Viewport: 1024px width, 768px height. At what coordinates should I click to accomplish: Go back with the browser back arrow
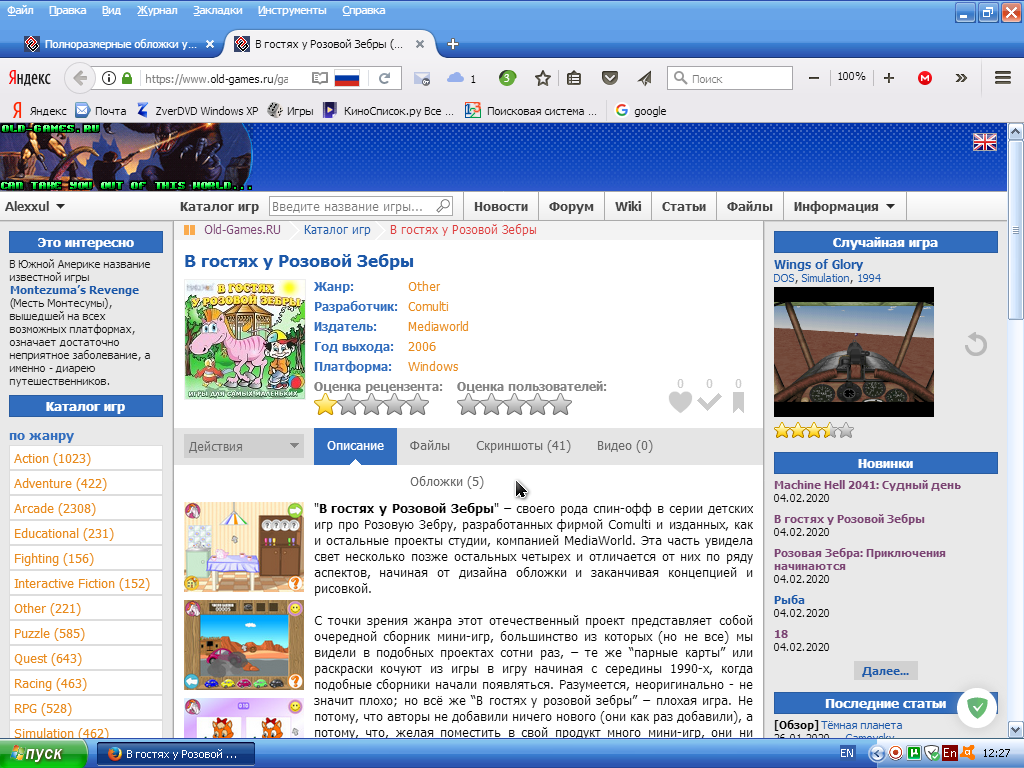click(x=79, y=78)
